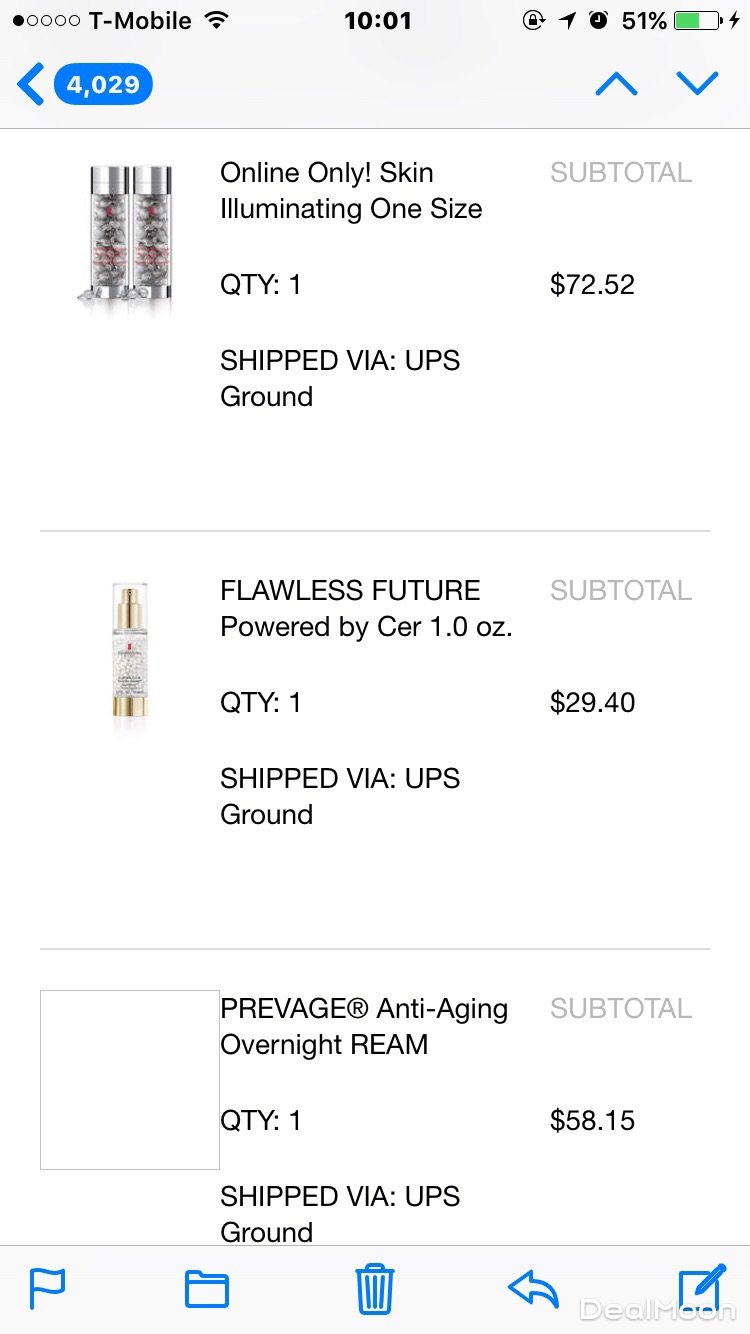Tap the PREVAGE Anti-Aging Overnight product title

click(x=364, y=1026)
